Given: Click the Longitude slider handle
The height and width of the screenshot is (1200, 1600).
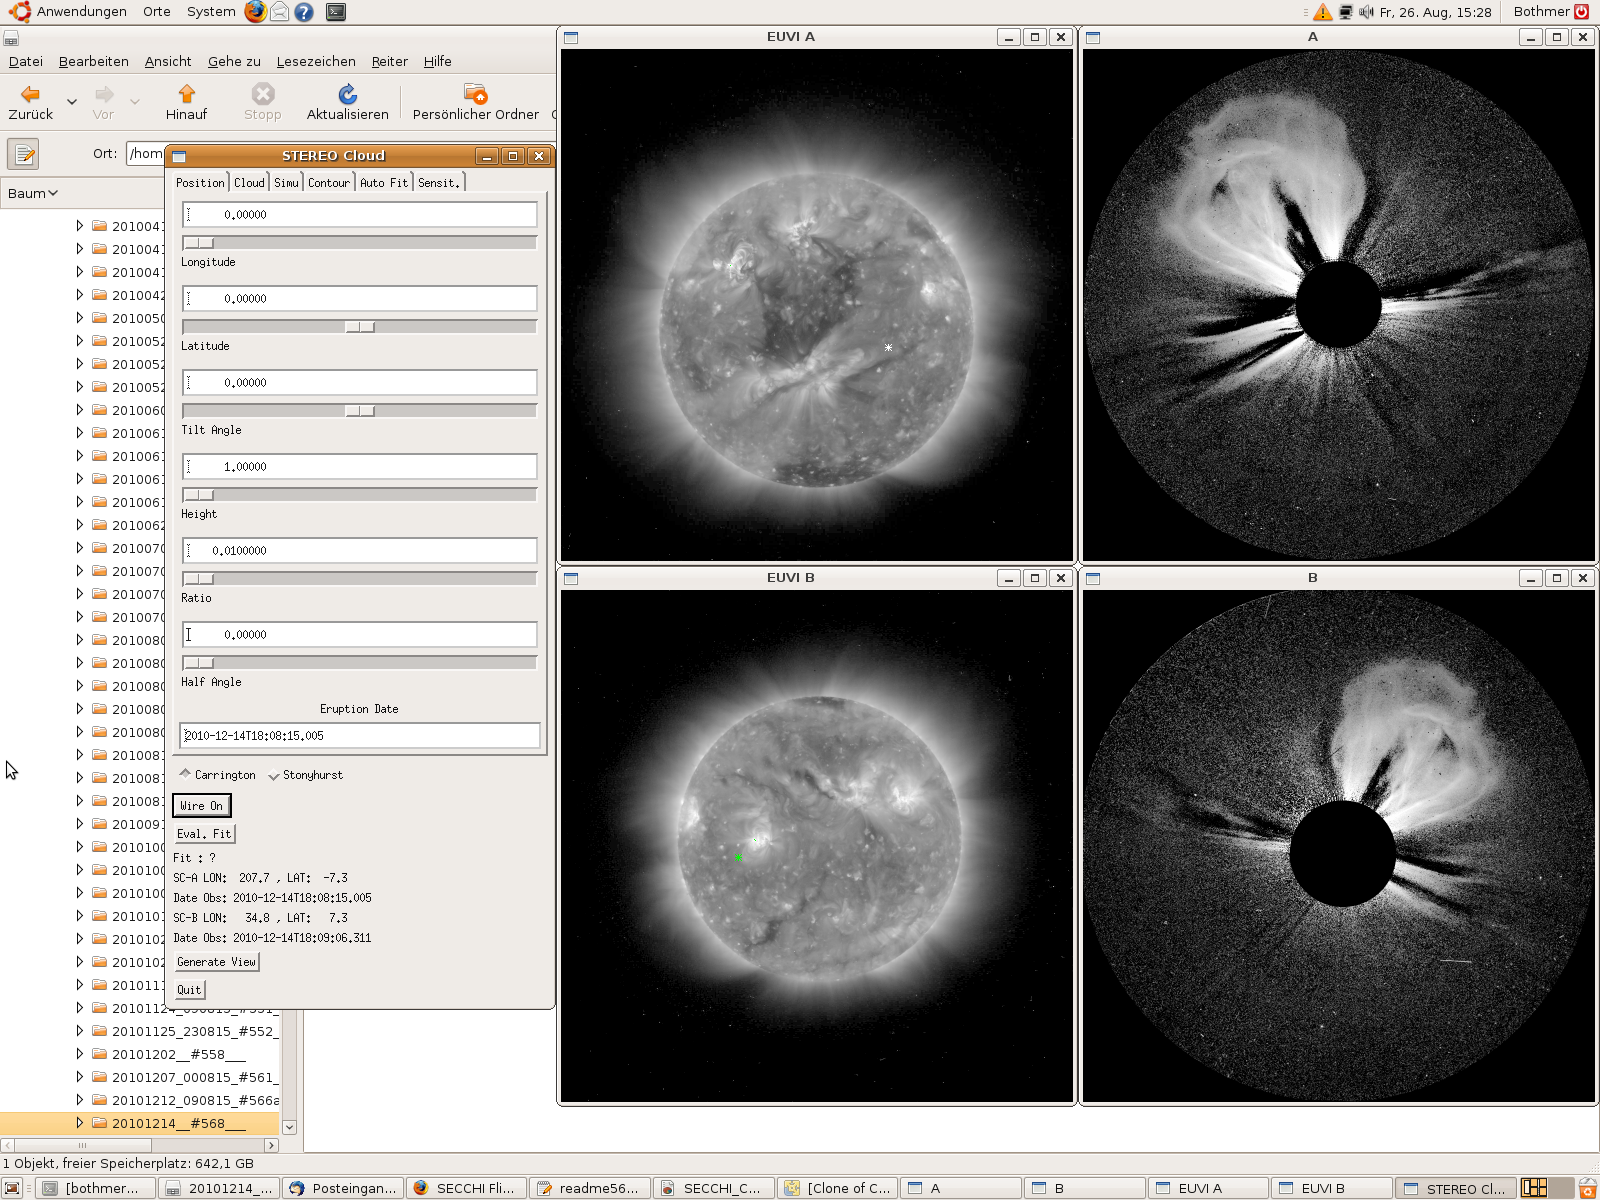Looking at the screenshot, I should coord(199,242).
